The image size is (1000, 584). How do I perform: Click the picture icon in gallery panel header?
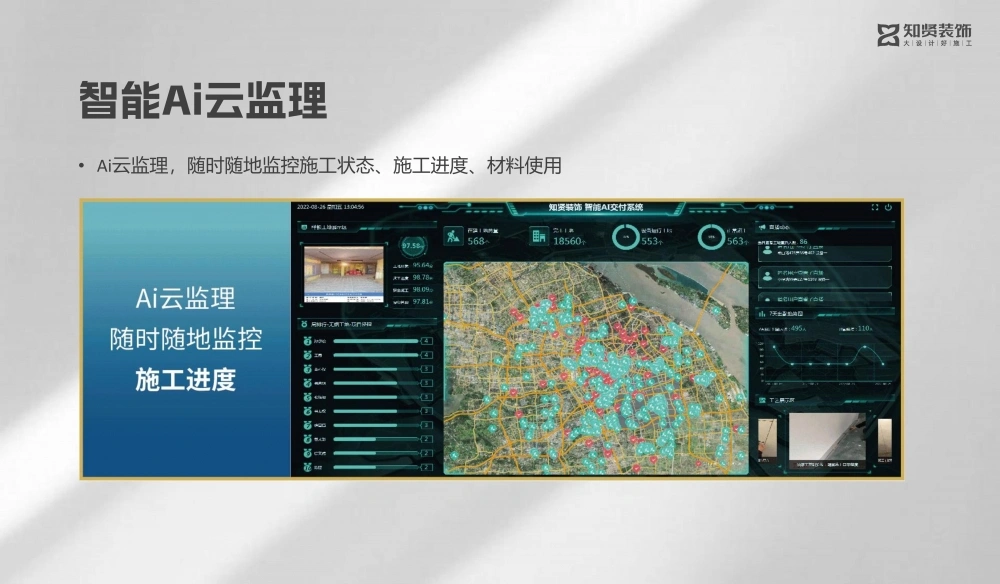(x=762, y=400)
